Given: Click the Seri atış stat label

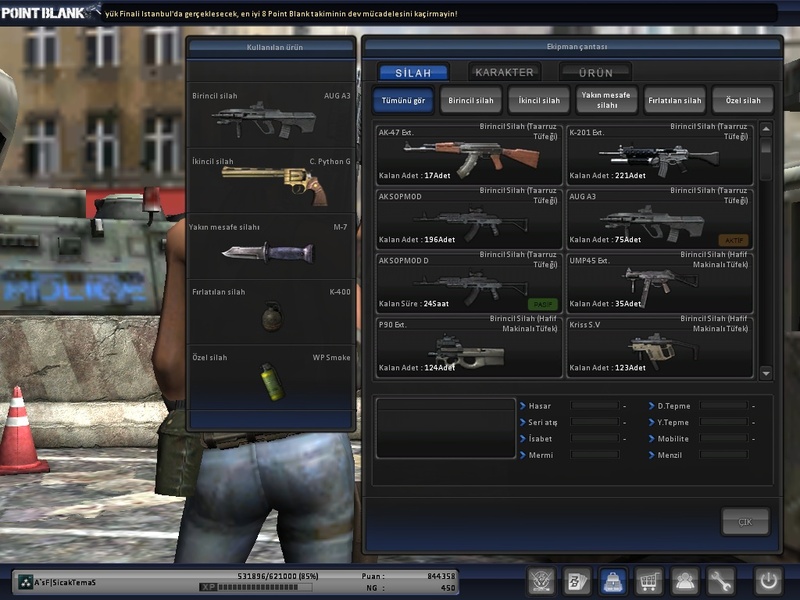Looking at the screenshot, I should click(x=542, y=422).
